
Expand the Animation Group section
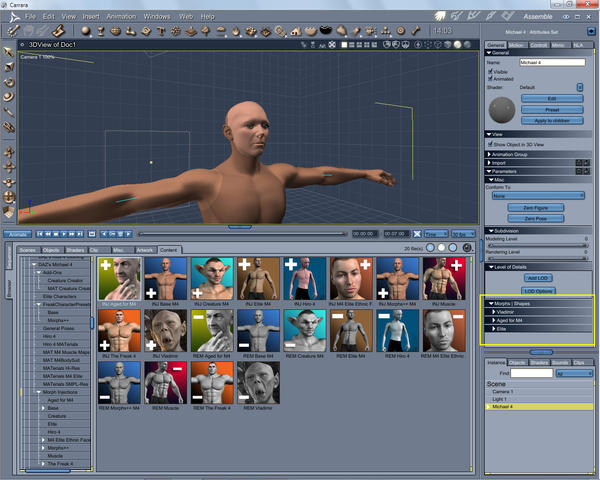(489, 154)
